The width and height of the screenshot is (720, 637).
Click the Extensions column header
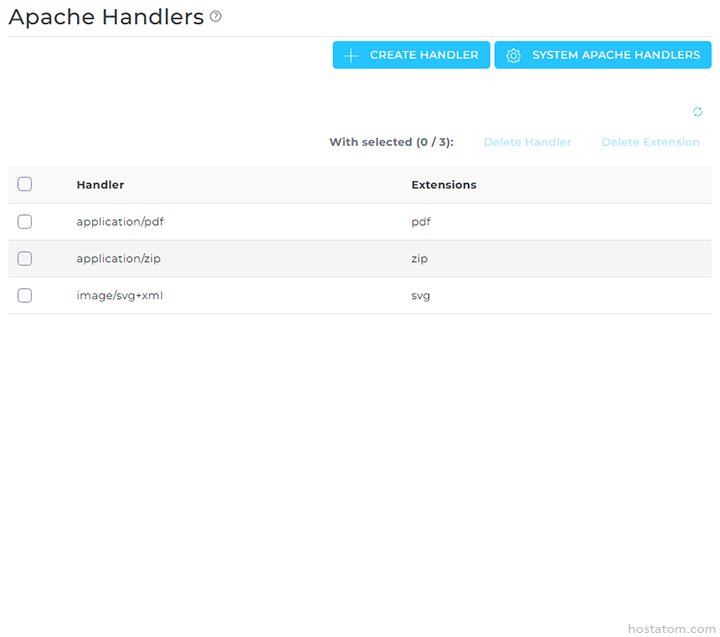click(443, 185)
